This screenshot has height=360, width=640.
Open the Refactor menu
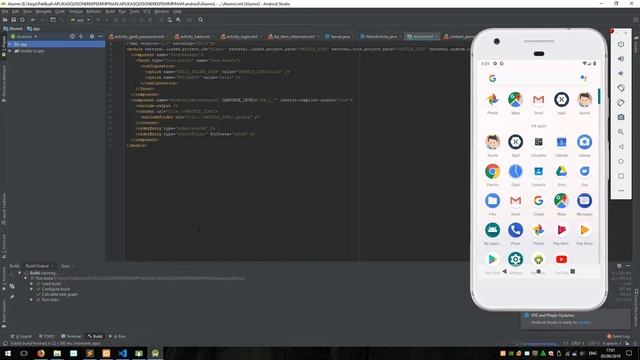click(x=93, y=11)
